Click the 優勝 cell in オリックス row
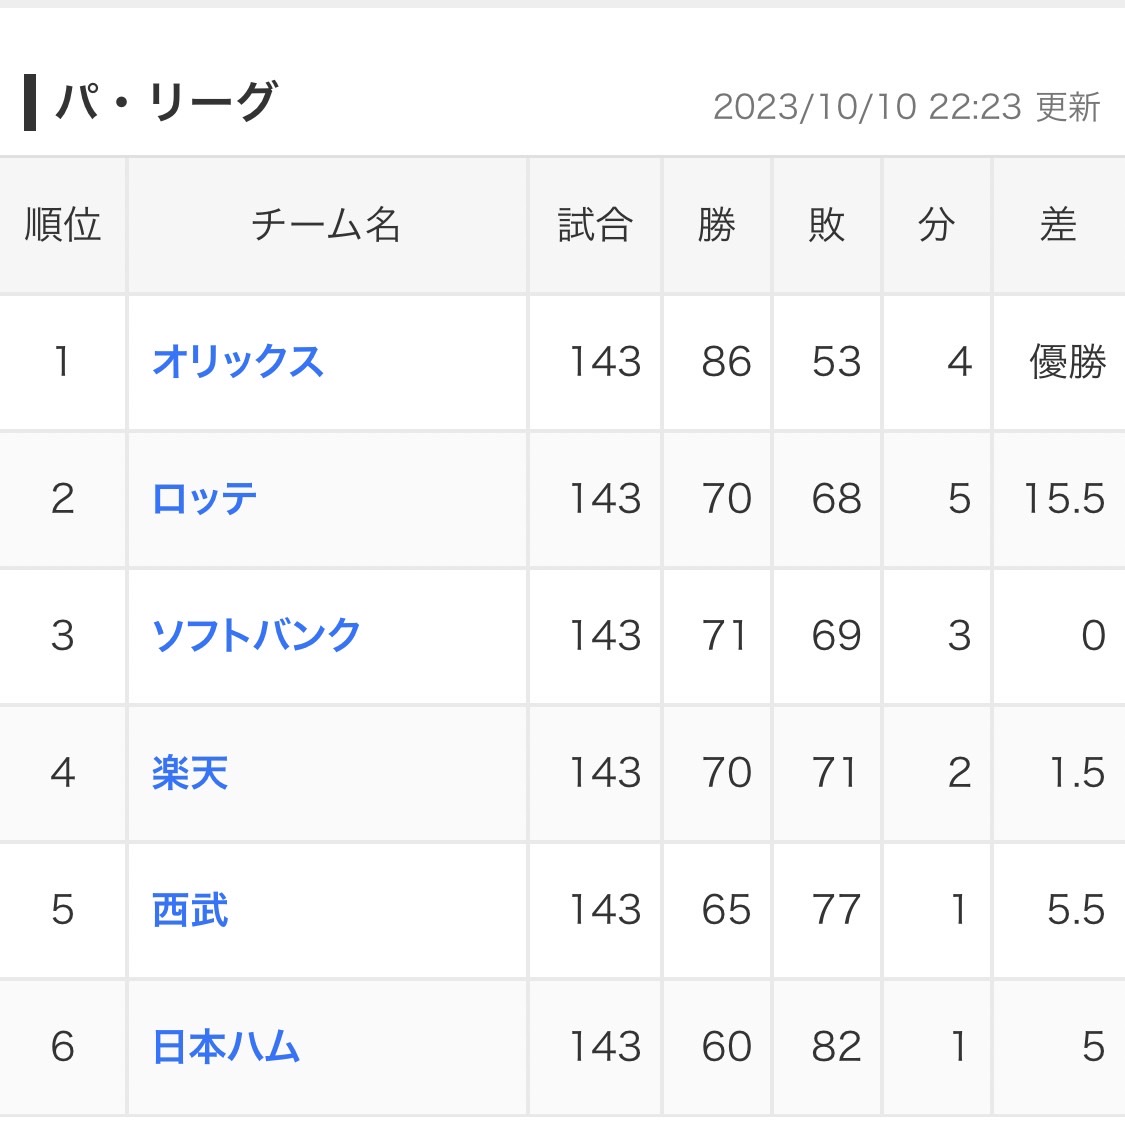This screenshot has height=1142, width=1125. 1067,362
